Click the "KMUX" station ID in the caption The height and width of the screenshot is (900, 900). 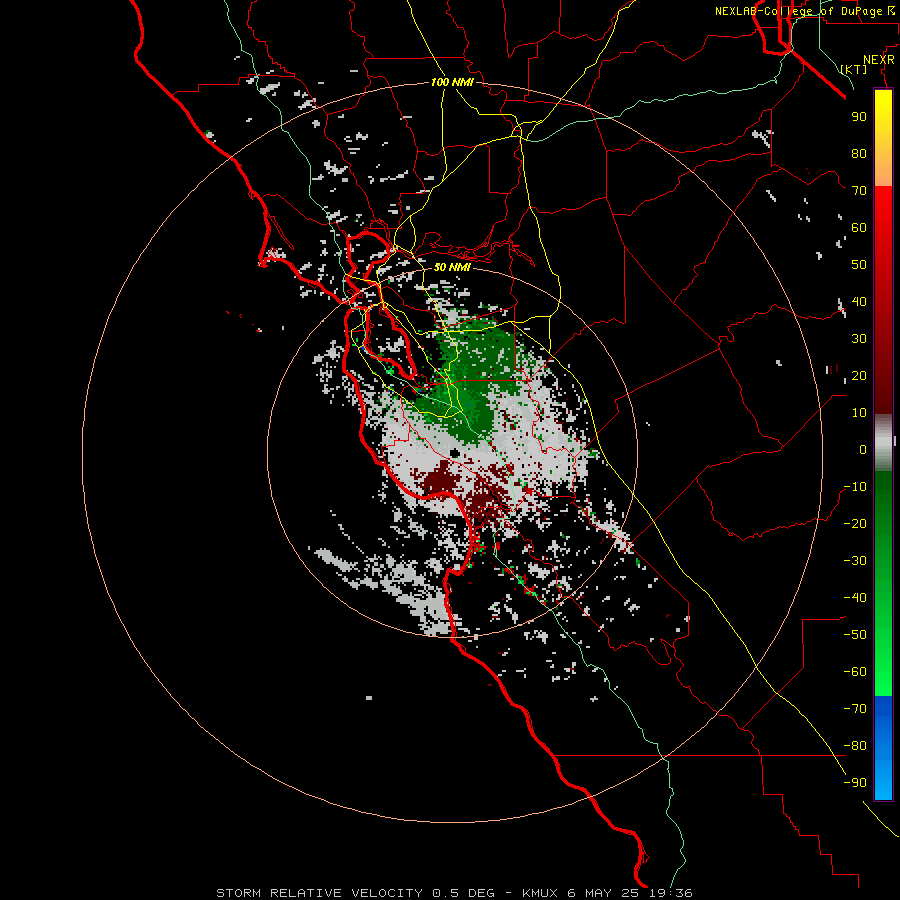(x=540, y=893)
